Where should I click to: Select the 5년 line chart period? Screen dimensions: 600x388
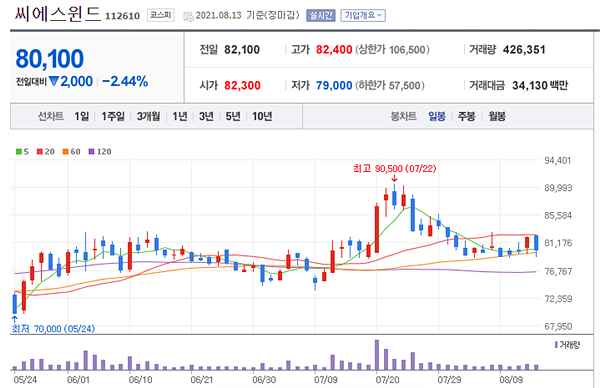tap(233, 116)
